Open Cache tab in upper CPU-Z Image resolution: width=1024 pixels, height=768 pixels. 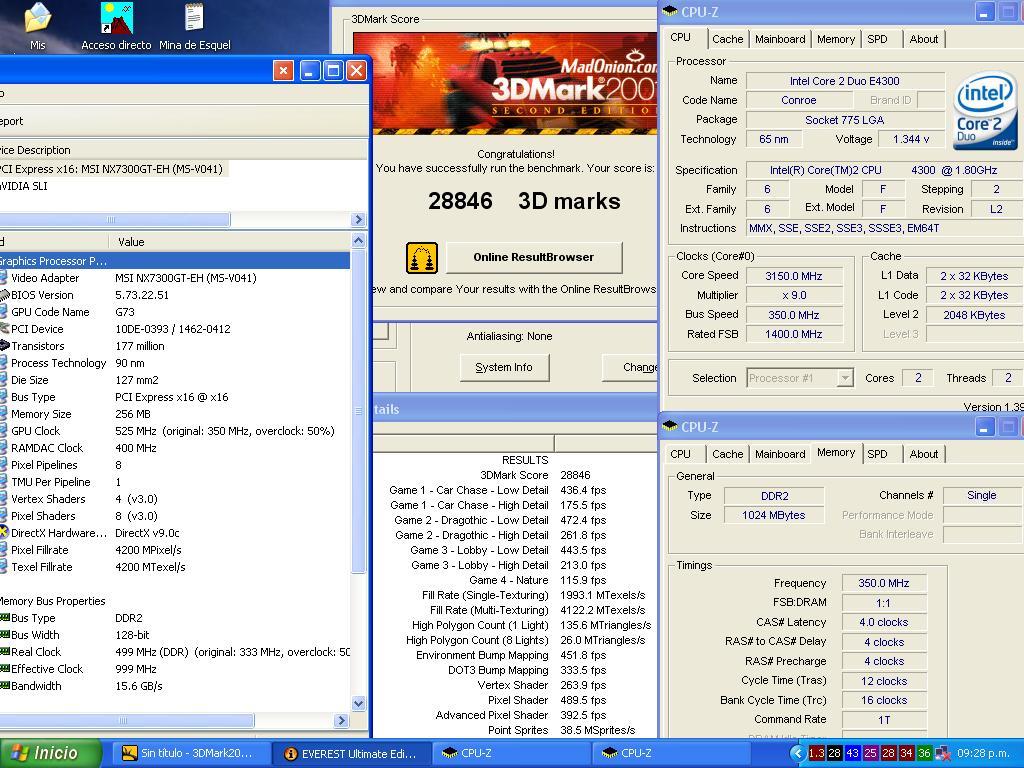click(728, 39)
